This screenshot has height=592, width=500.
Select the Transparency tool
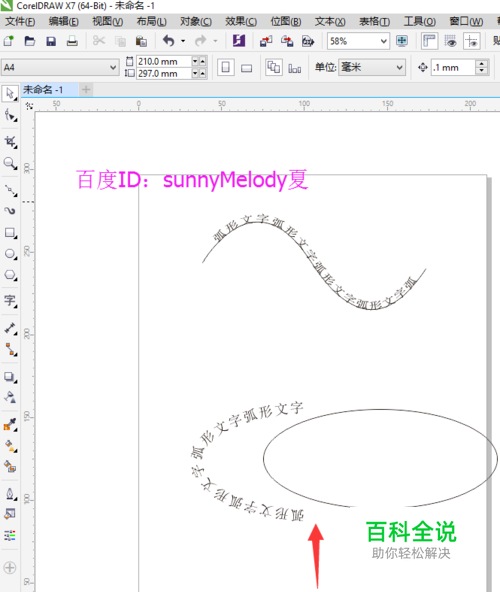pos(10,397)
